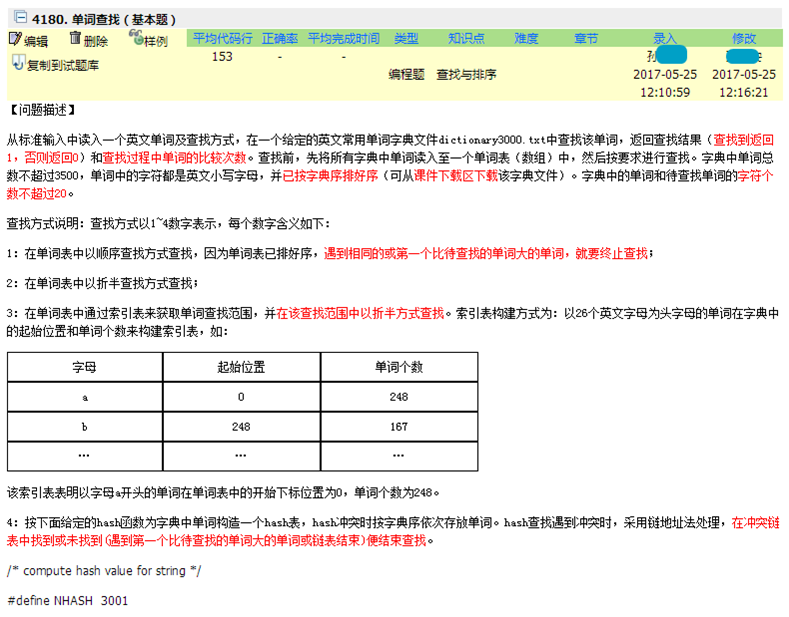Click the 字母 table header cell

[x=85, y=367]
